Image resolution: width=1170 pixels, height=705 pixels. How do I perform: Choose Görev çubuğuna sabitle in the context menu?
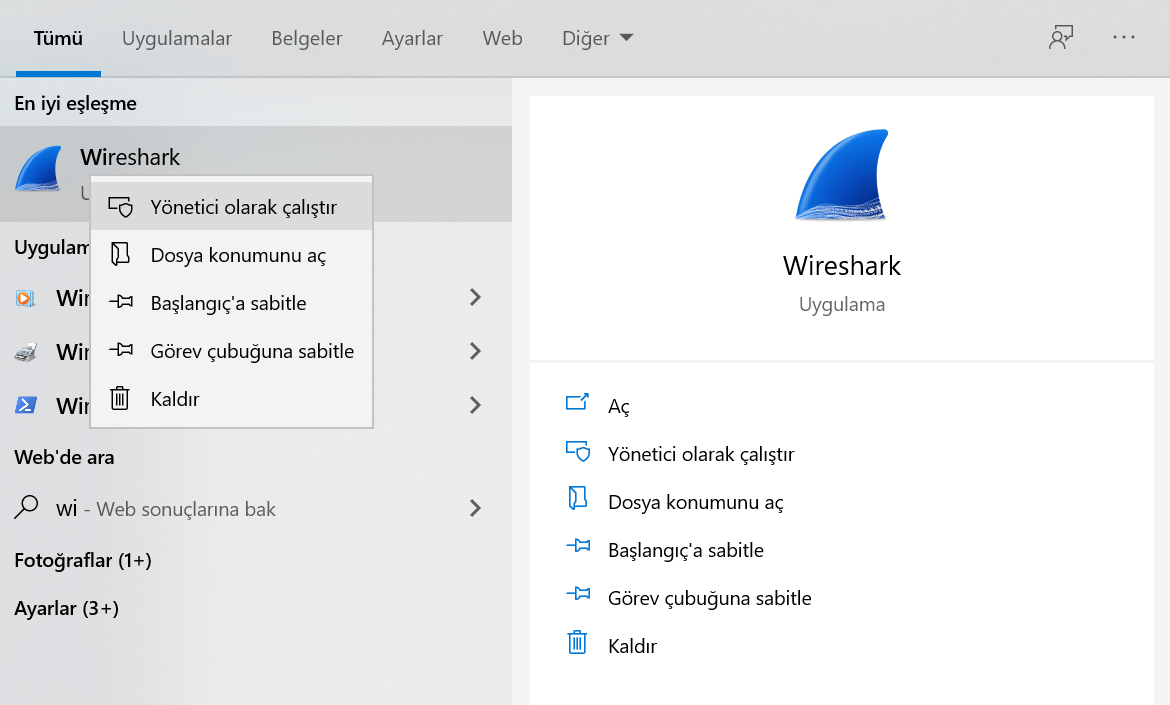pyautogui.click(x=231, y=351)
